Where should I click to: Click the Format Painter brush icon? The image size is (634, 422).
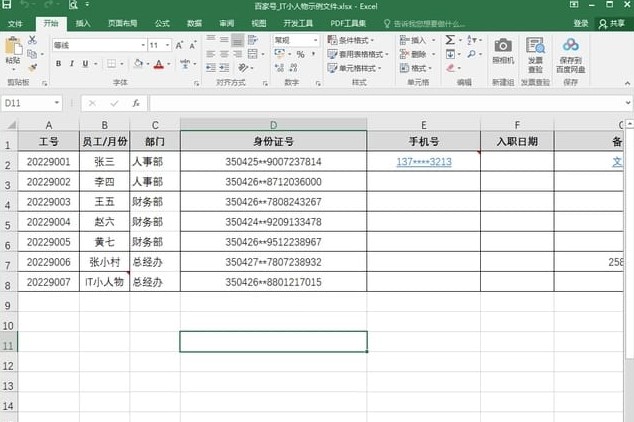pos(32,67)
